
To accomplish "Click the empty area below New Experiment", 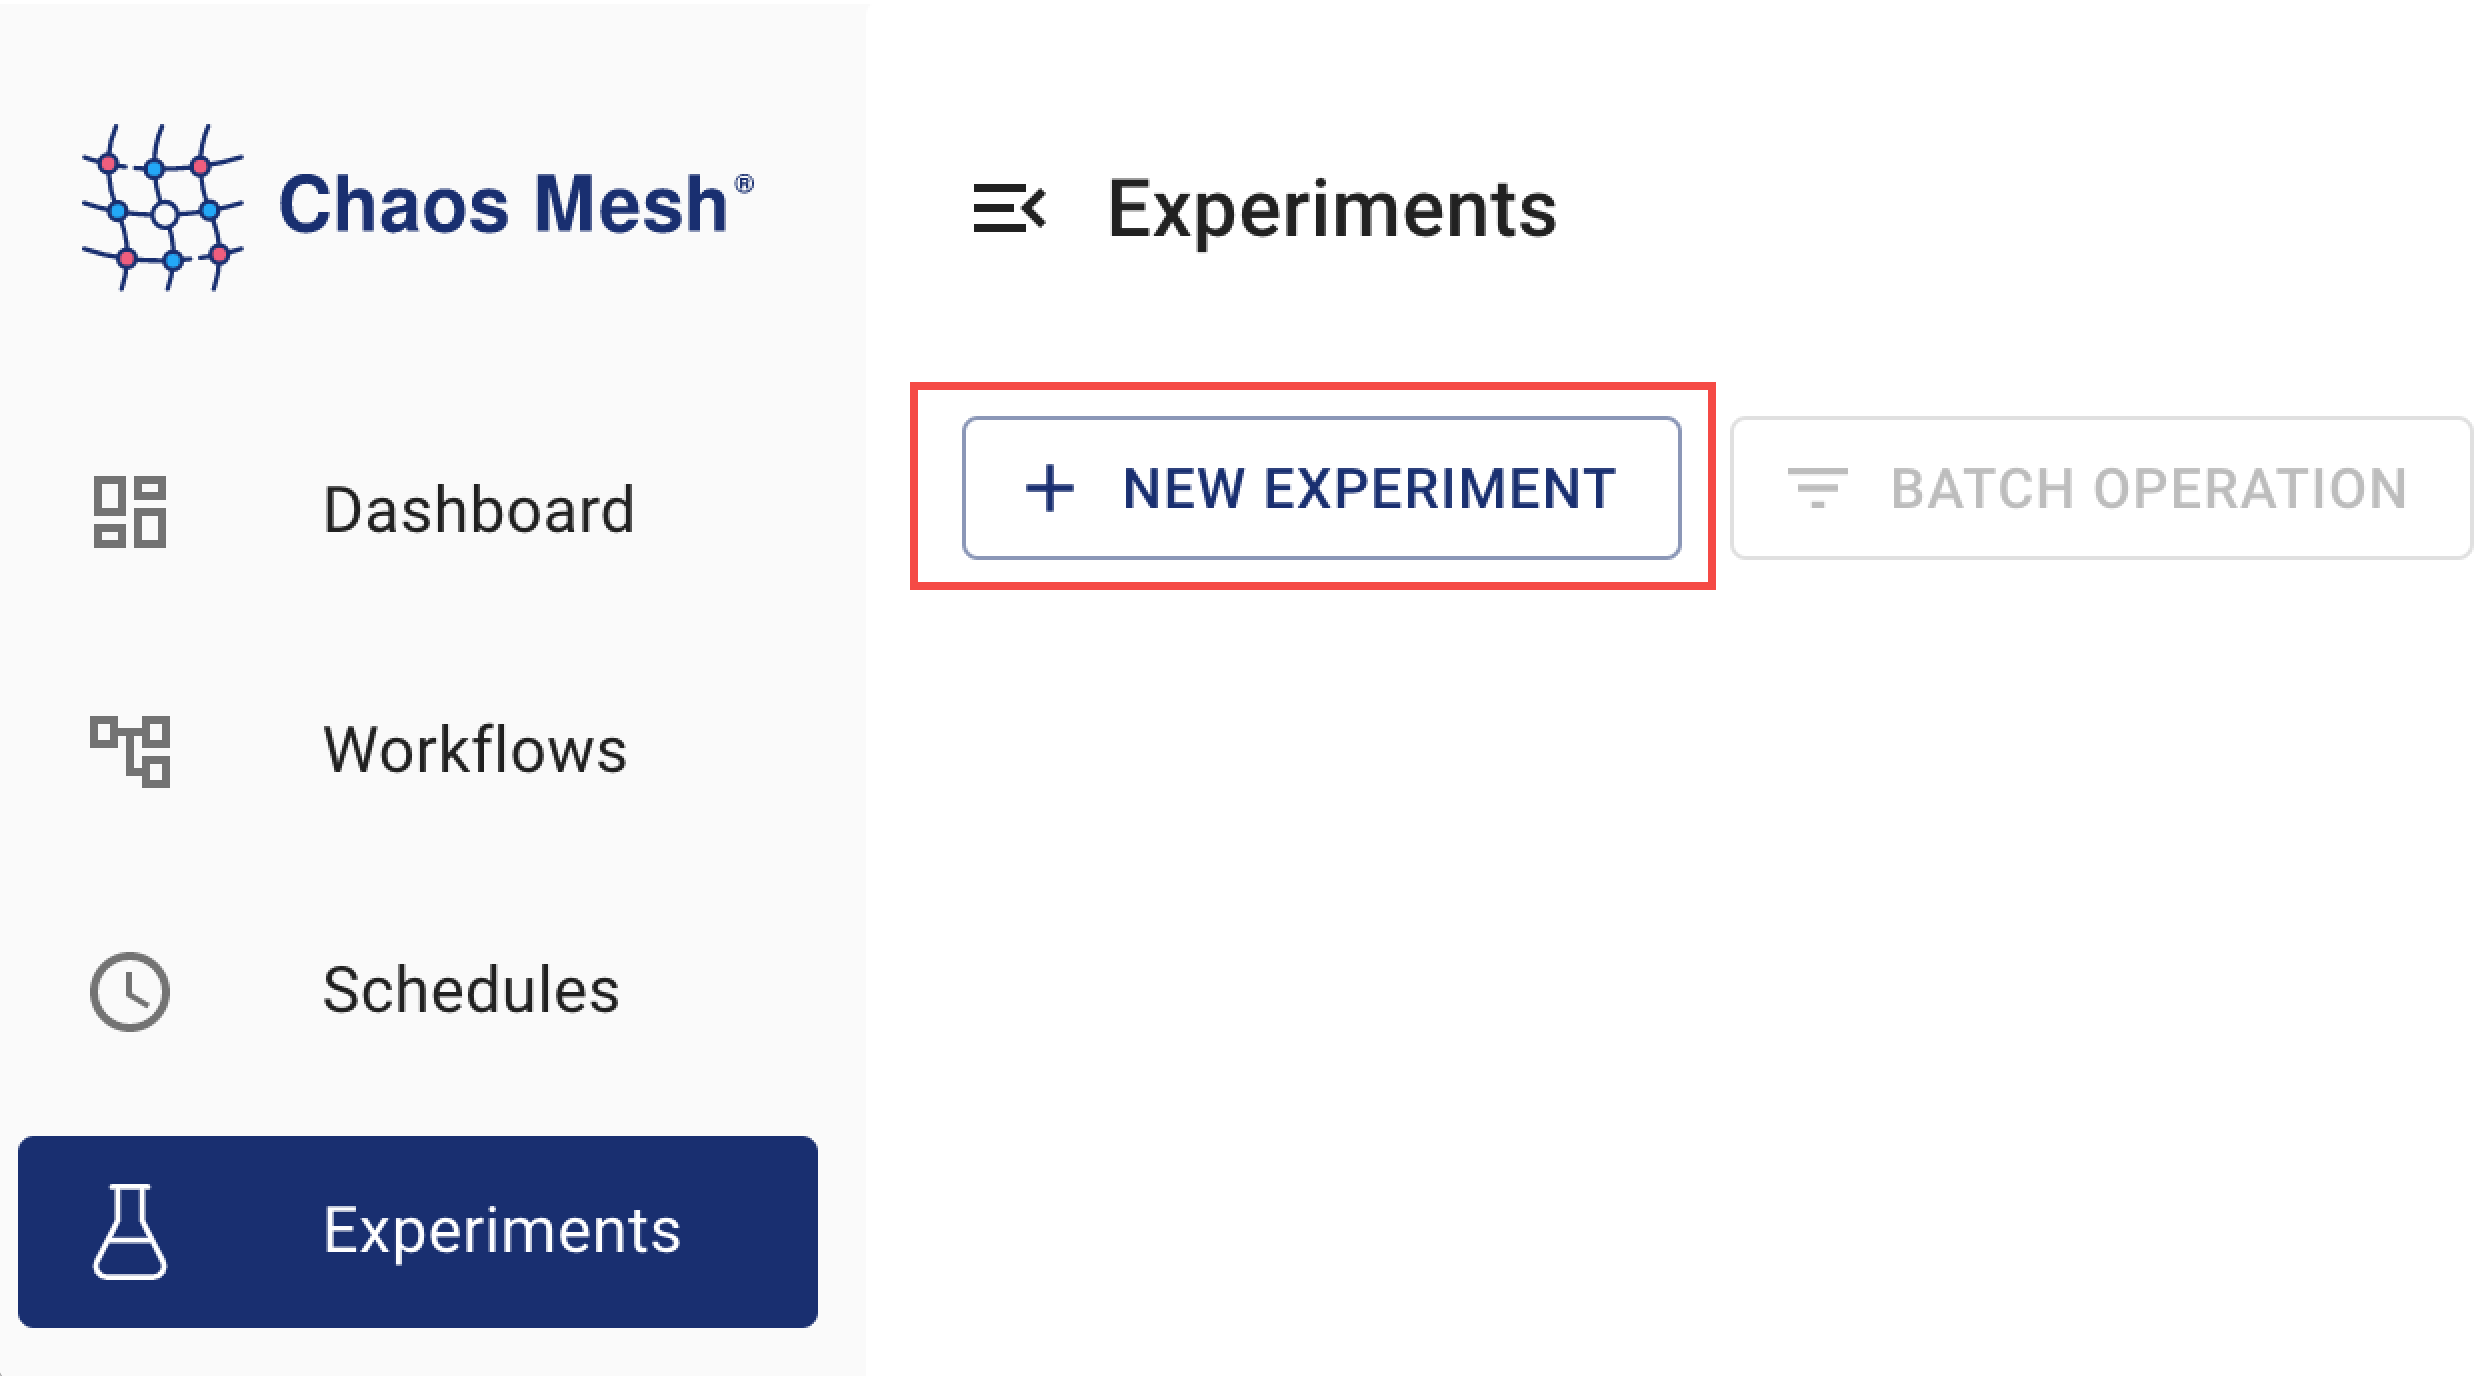I will pos(1320,900).
